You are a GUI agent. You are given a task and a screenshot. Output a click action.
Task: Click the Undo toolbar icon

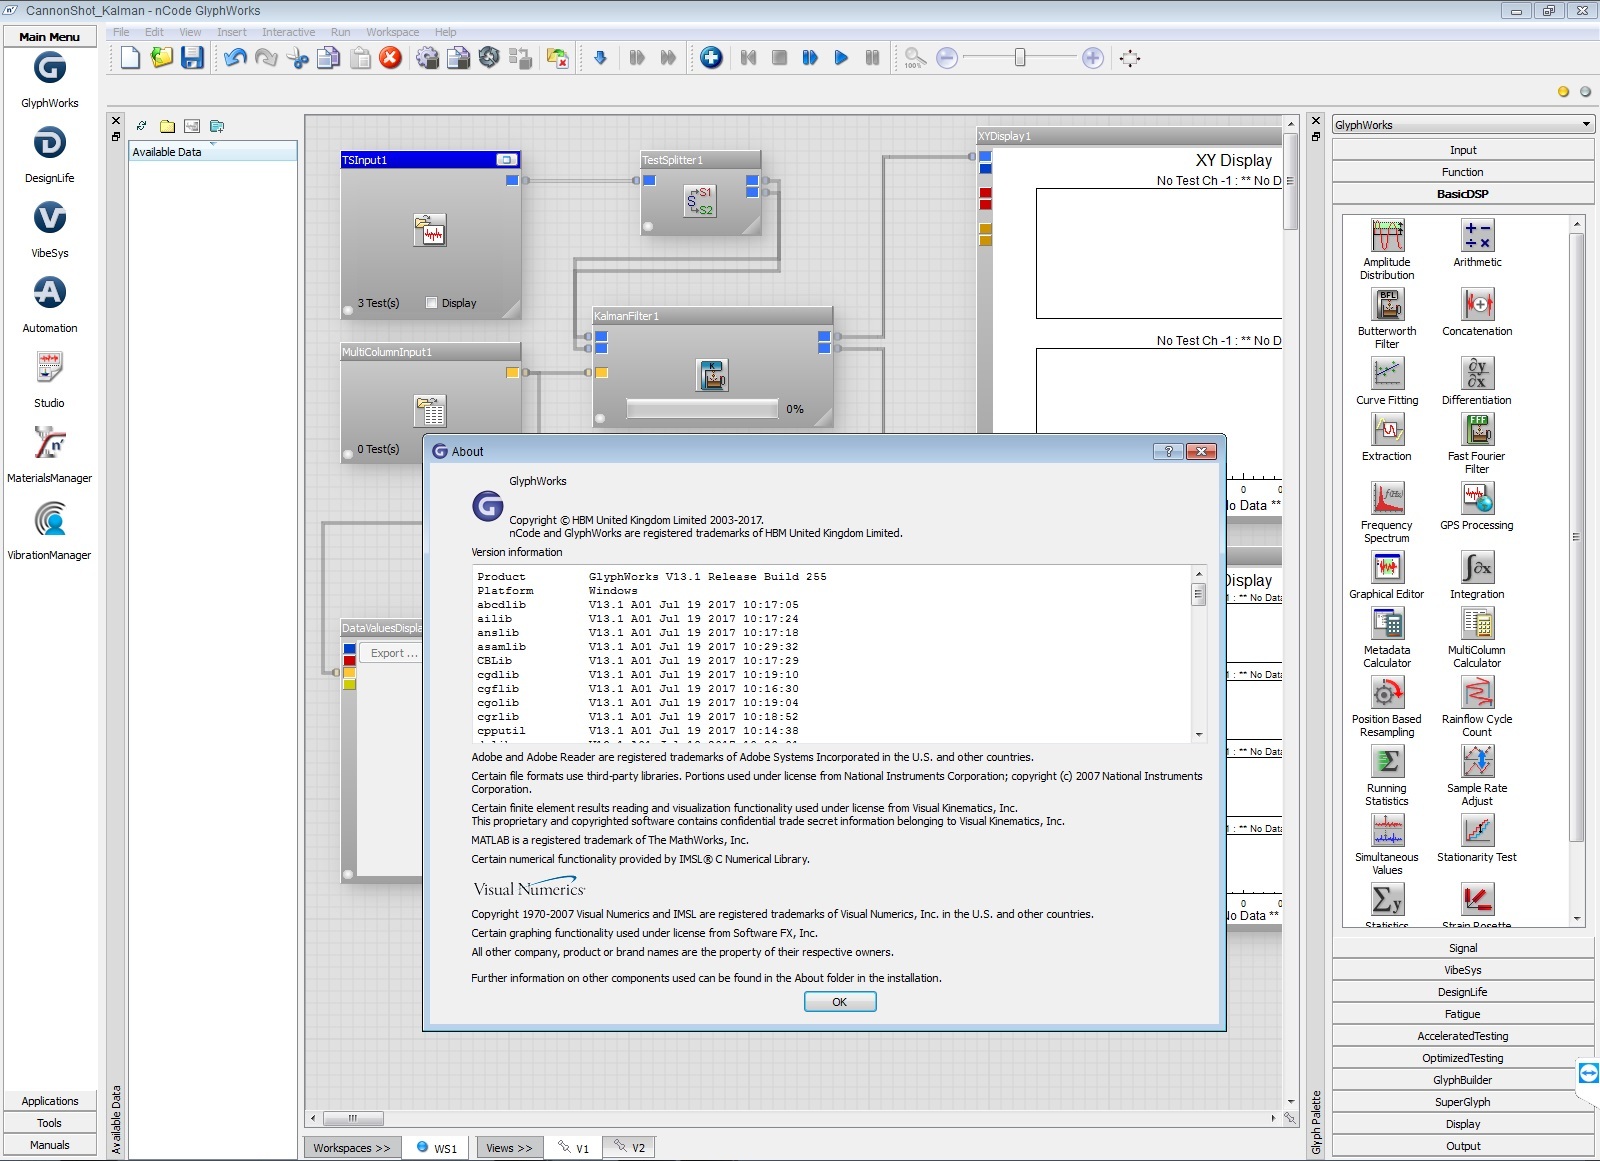click(x=235, y=58)
